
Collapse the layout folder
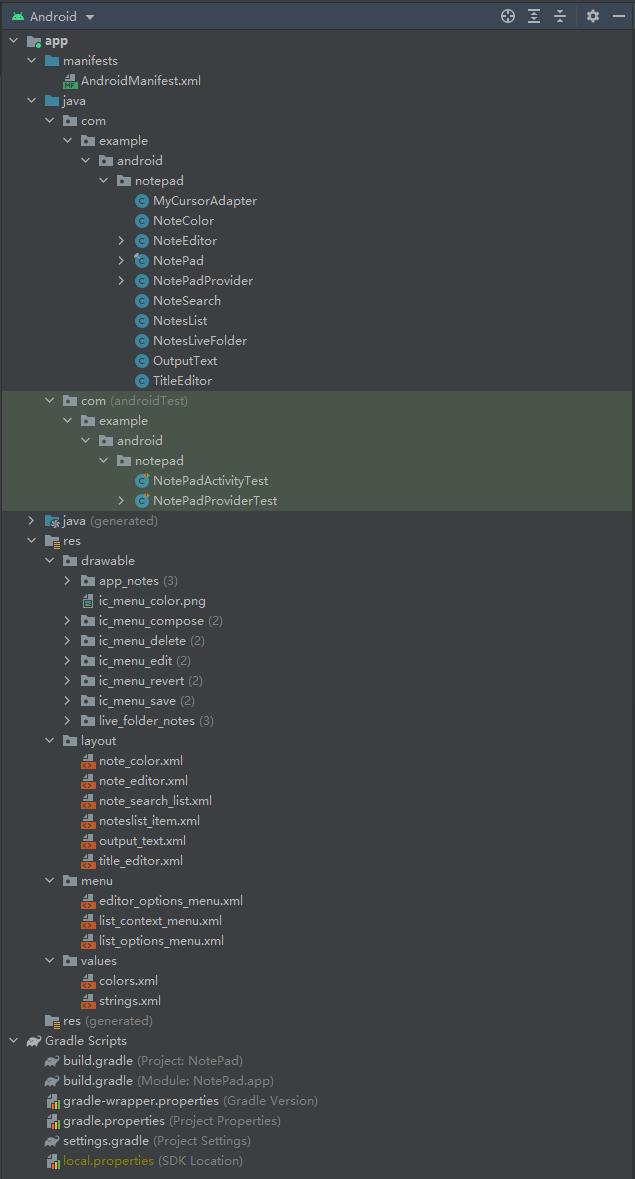point(49,740)
